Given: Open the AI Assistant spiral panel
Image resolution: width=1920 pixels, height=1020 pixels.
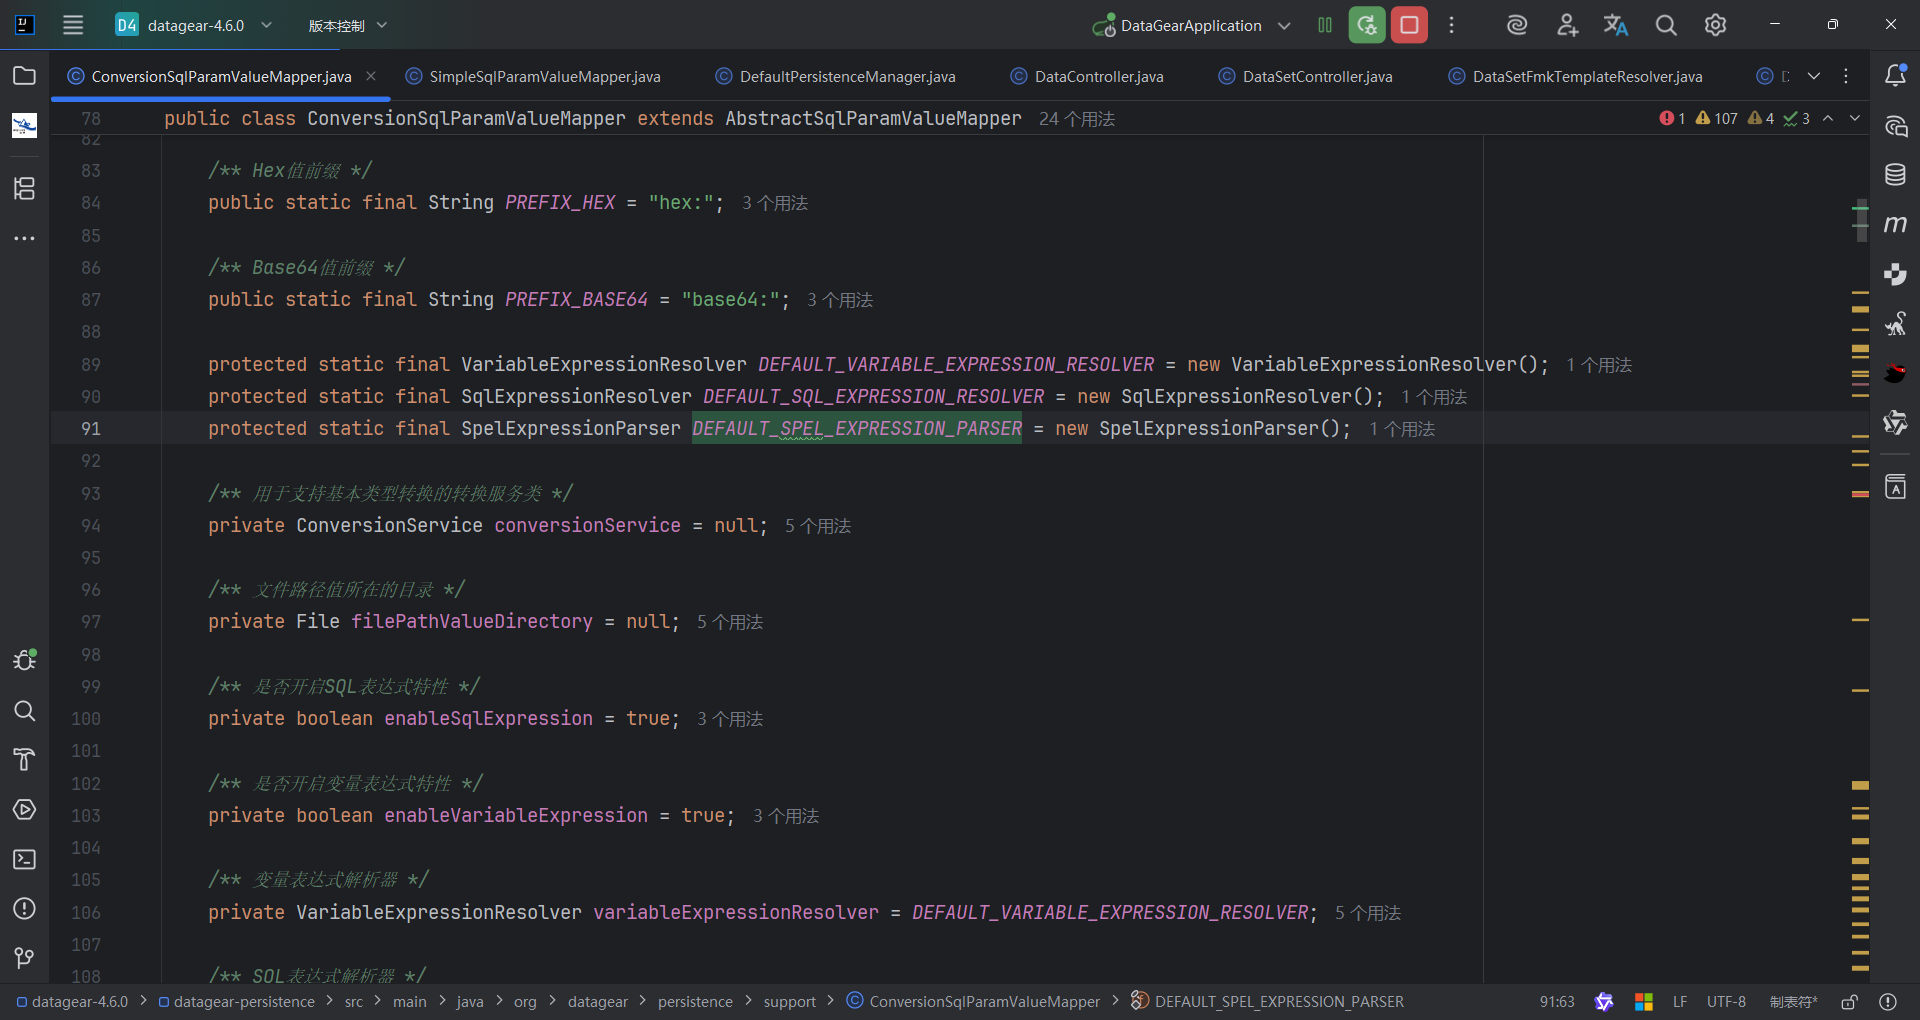Looking at the screenshot, I should tap(1895, 126).
